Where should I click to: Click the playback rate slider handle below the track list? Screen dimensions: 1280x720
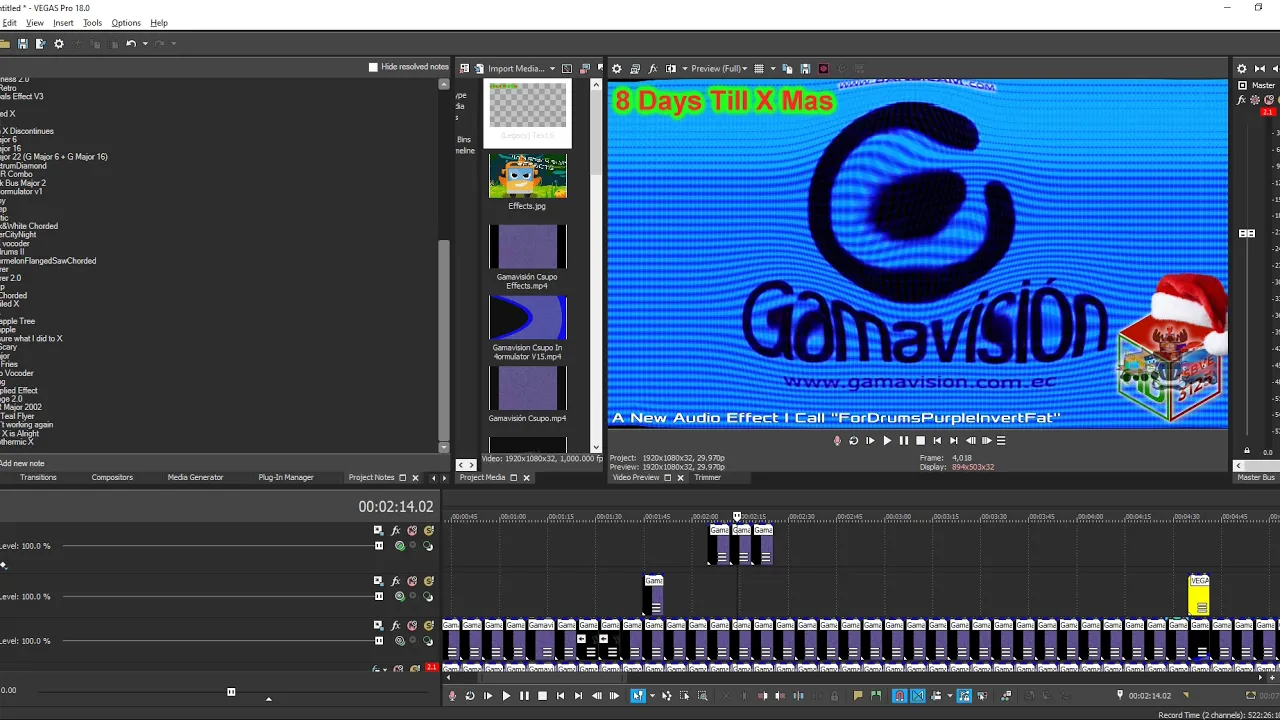click(231, 691)
